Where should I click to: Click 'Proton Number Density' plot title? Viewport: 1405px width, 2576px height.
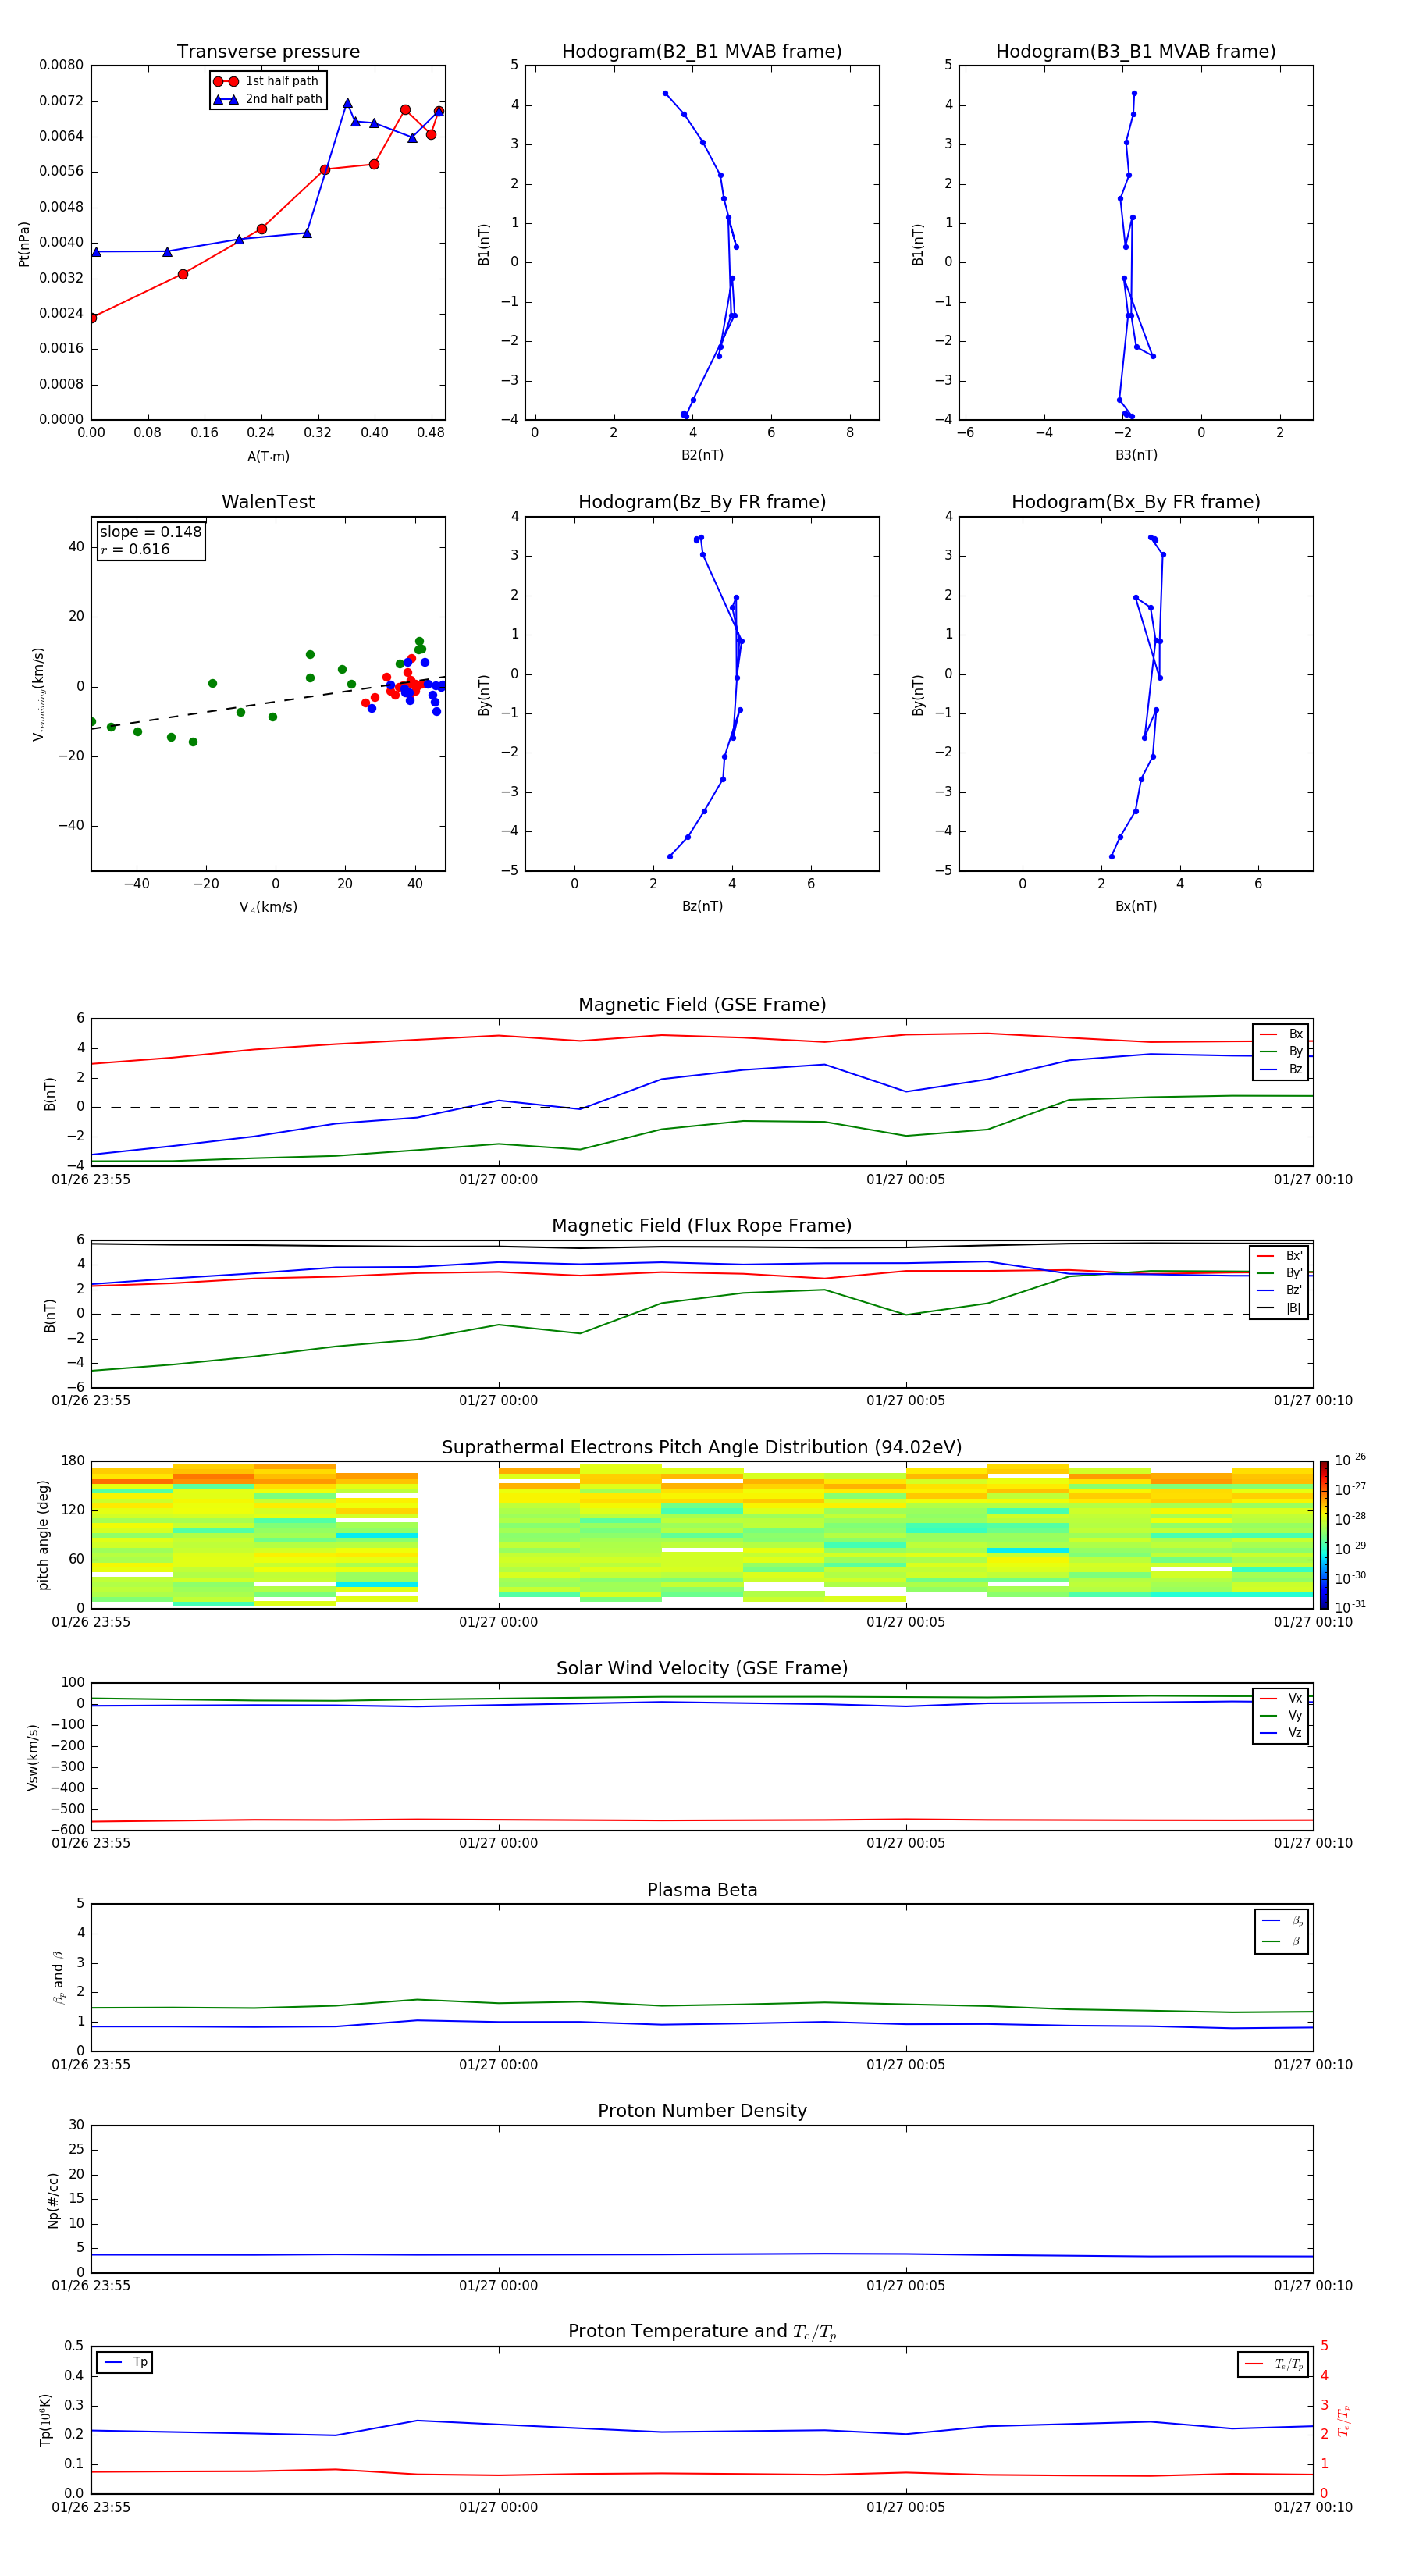[x=702, y=2111]
